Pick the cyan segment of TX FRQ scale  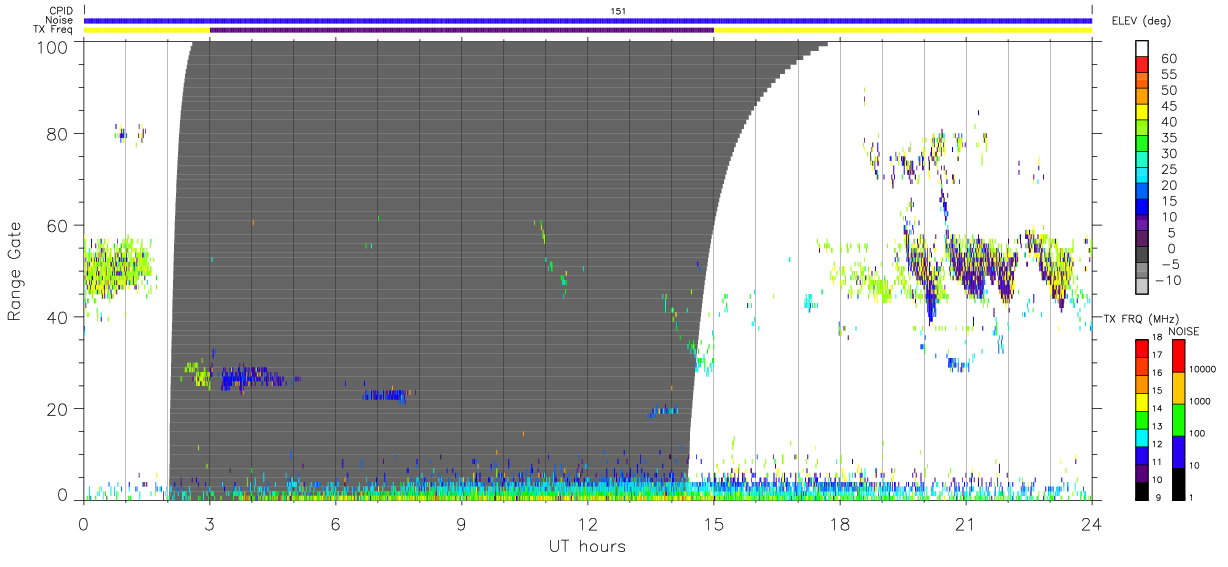click(1142, 438)
